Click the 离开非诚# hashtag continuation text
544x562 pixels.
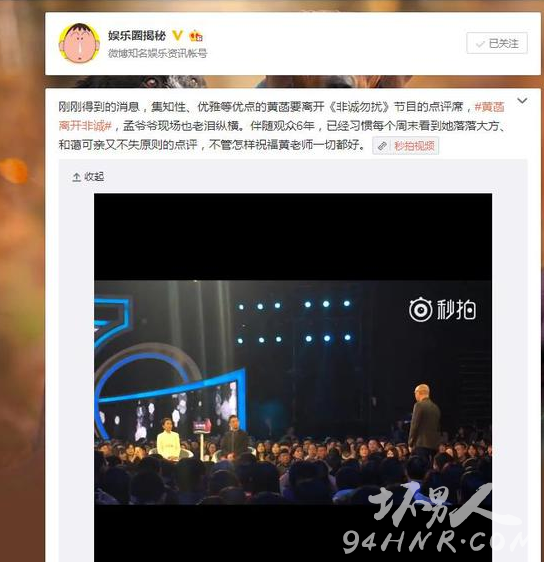86,126
